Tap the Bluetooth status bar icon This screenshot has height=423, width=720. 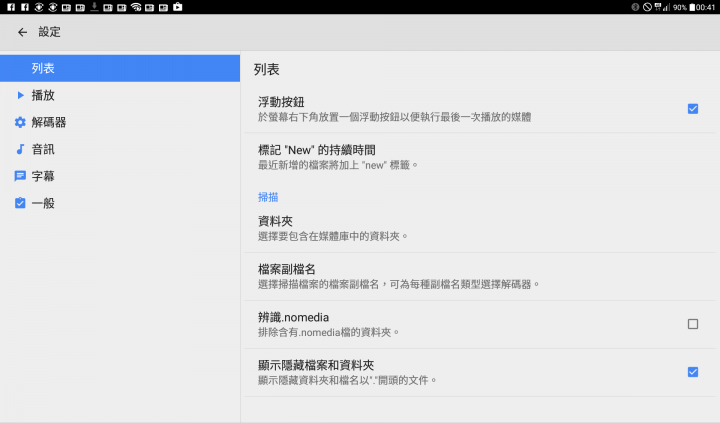(x=635, y=7)
